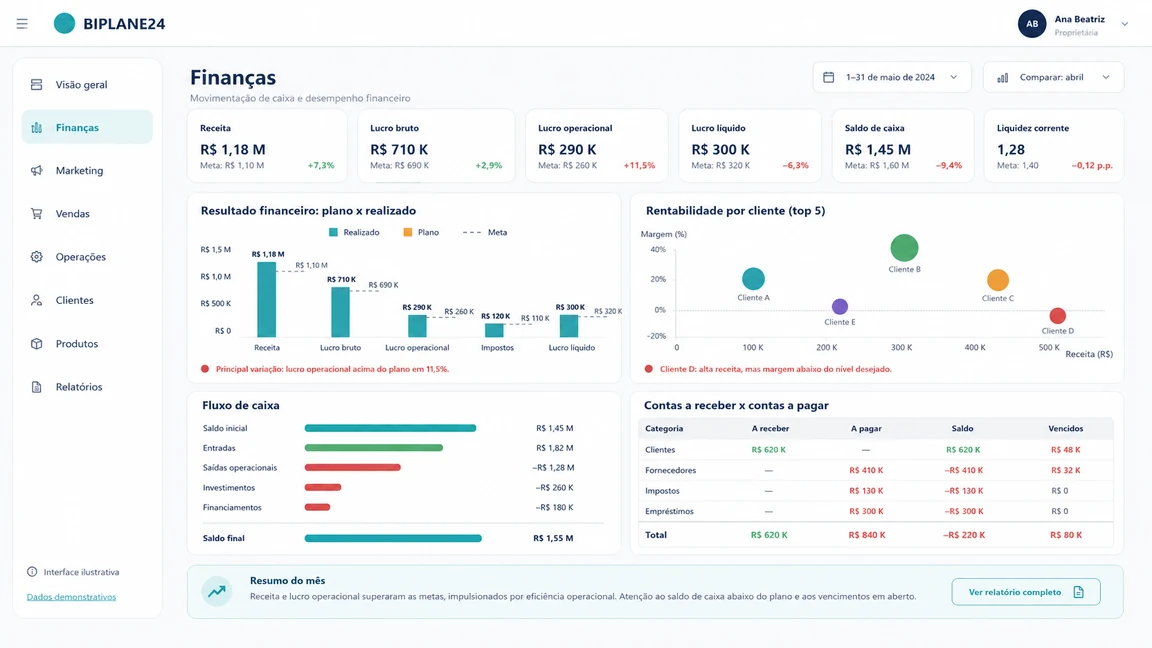1152x648 pixels.
Task: Click the Entradas green bar
Action: click(x=374, y=447)
